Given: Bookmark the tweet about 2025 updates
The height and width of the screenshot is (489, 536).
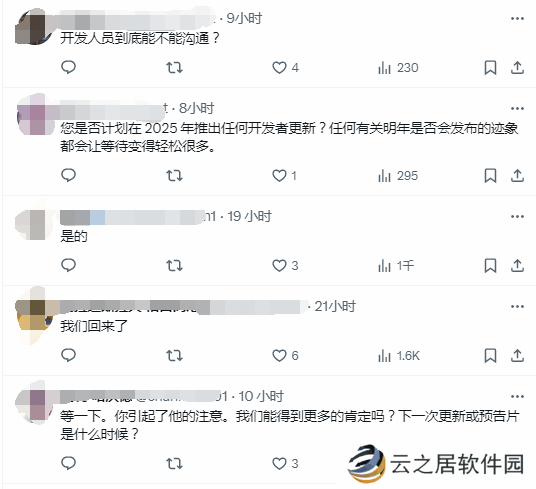Looking at the screenshot, I should [x=491, y=176].
